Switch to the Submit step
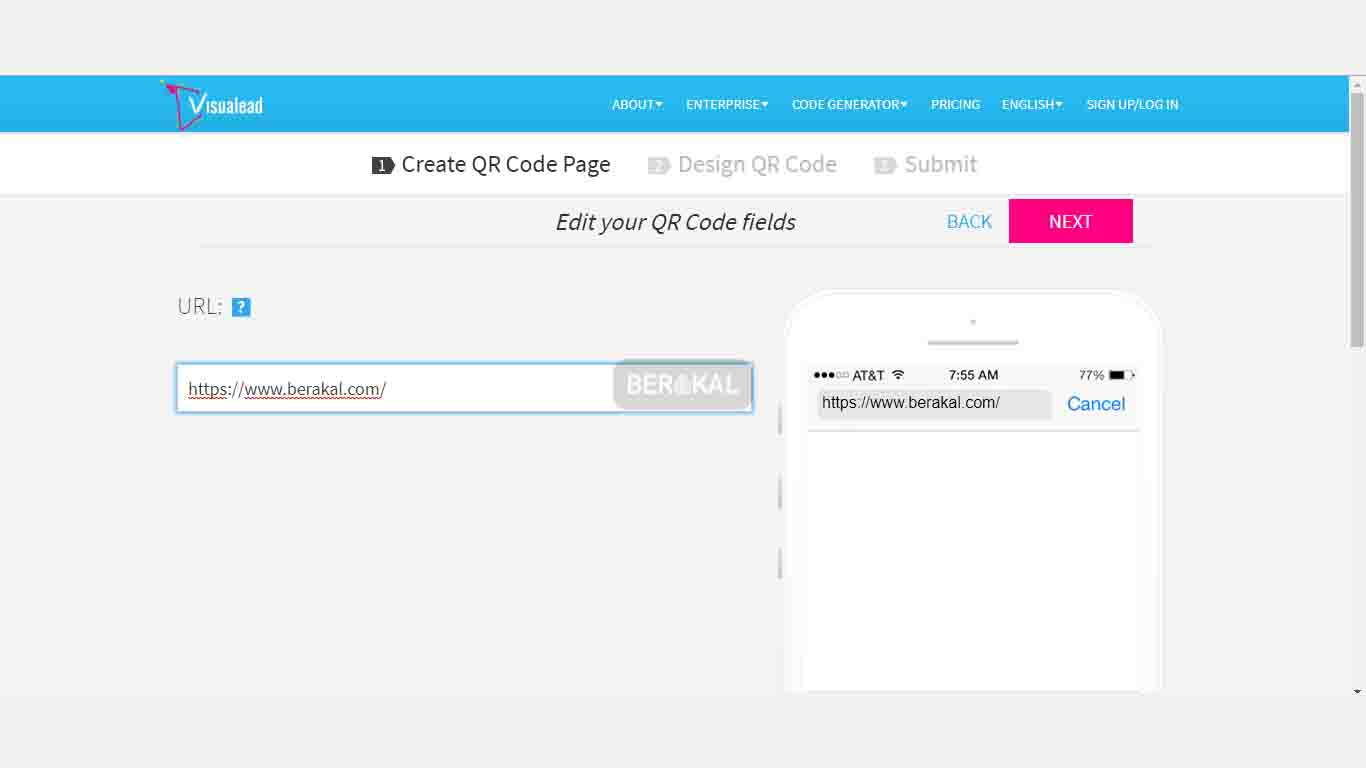 pos(940,164)
